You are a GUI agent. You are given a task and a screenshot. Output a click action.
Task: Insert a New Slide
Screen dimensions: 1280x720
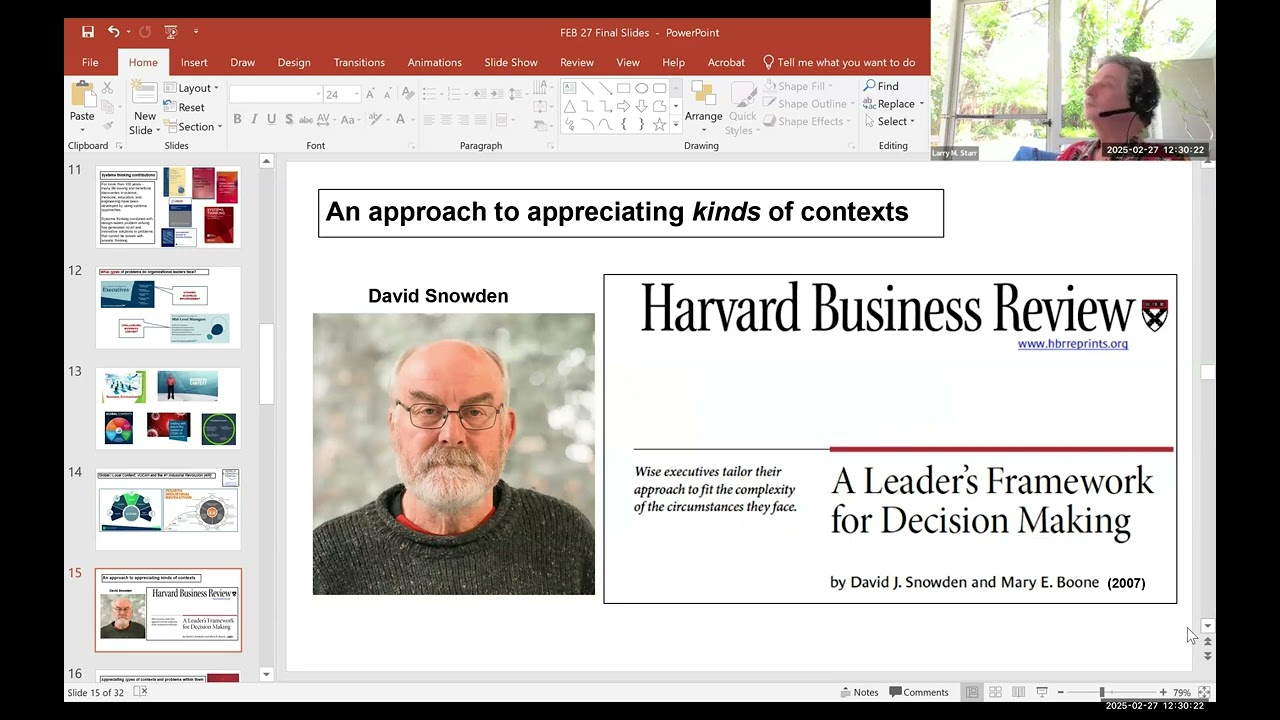(x=145, y=108)
